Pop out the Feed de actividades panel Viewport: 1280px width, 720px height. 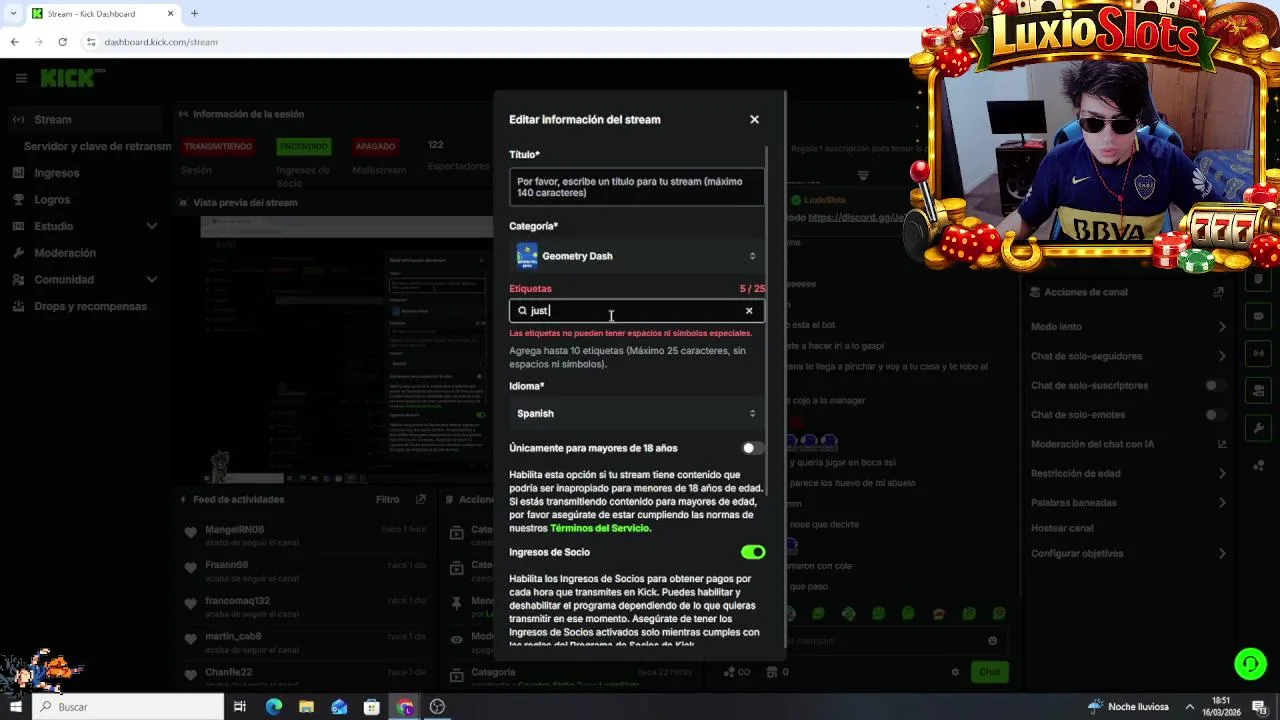420,499
